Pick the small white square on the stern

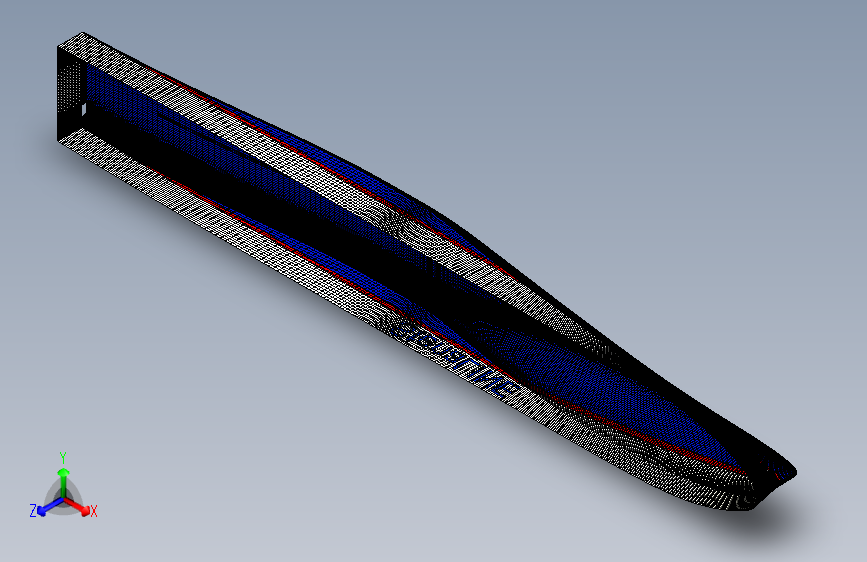[x=84, y=110]
